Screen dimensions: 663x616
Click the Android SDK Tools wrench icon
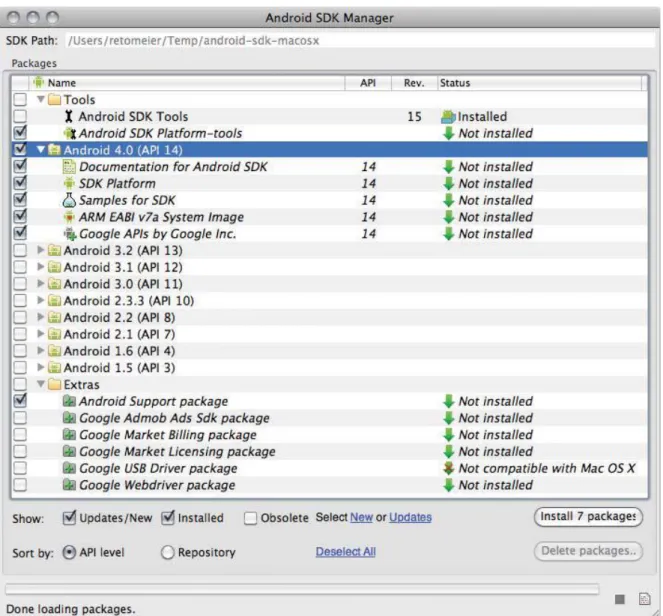coord(68,116)
